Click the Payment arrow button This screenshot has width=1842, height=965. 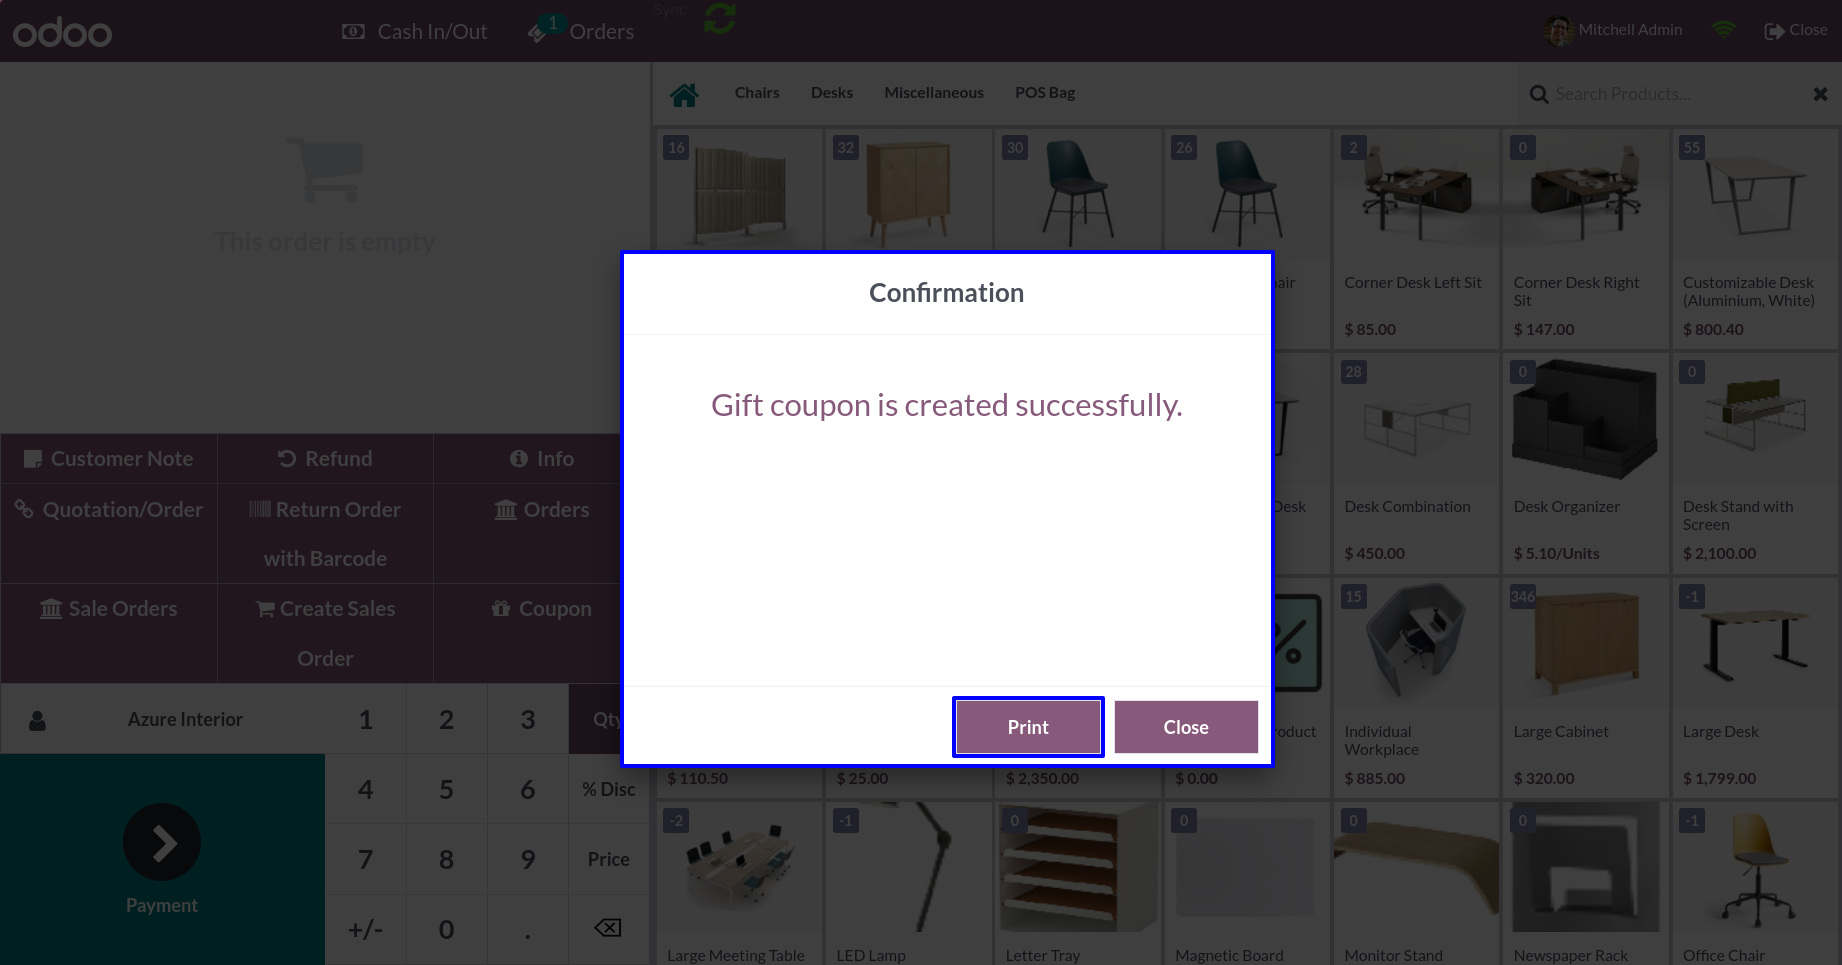[x=162, y=842]
